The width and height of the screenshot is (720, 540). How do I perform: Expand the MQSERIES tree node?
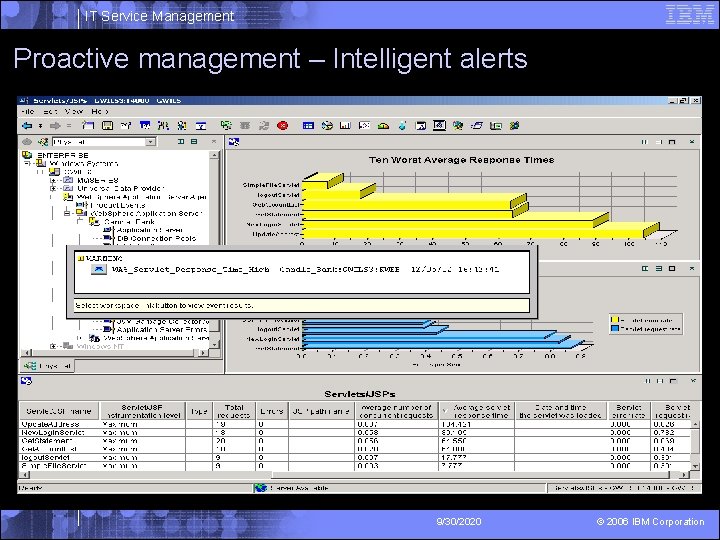tap(53, 180)
